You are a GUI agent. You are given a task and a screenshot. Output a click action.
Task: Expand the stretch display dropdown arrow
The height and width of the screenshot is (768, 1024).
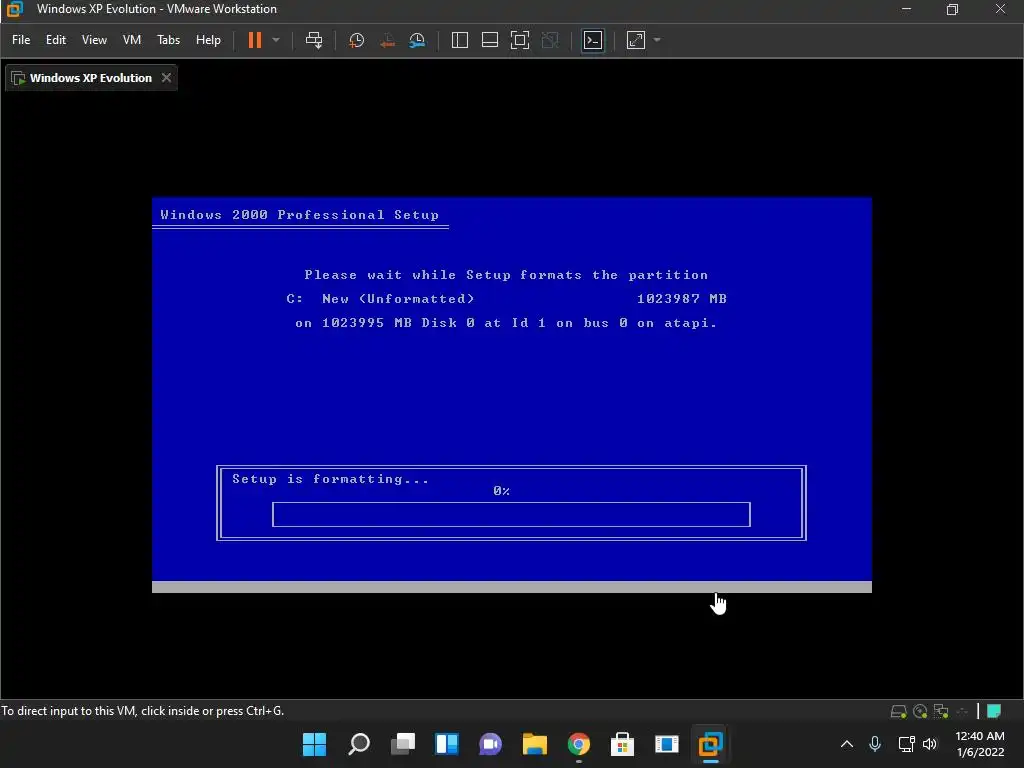pyautogui.click(x=657, y=40)
